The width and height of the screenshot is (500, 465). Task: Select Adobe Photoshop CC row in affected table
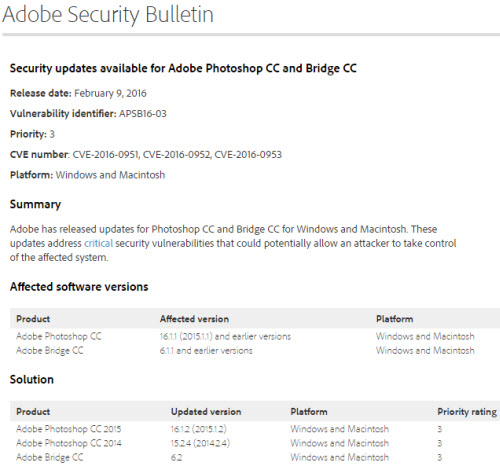(255, 336)
